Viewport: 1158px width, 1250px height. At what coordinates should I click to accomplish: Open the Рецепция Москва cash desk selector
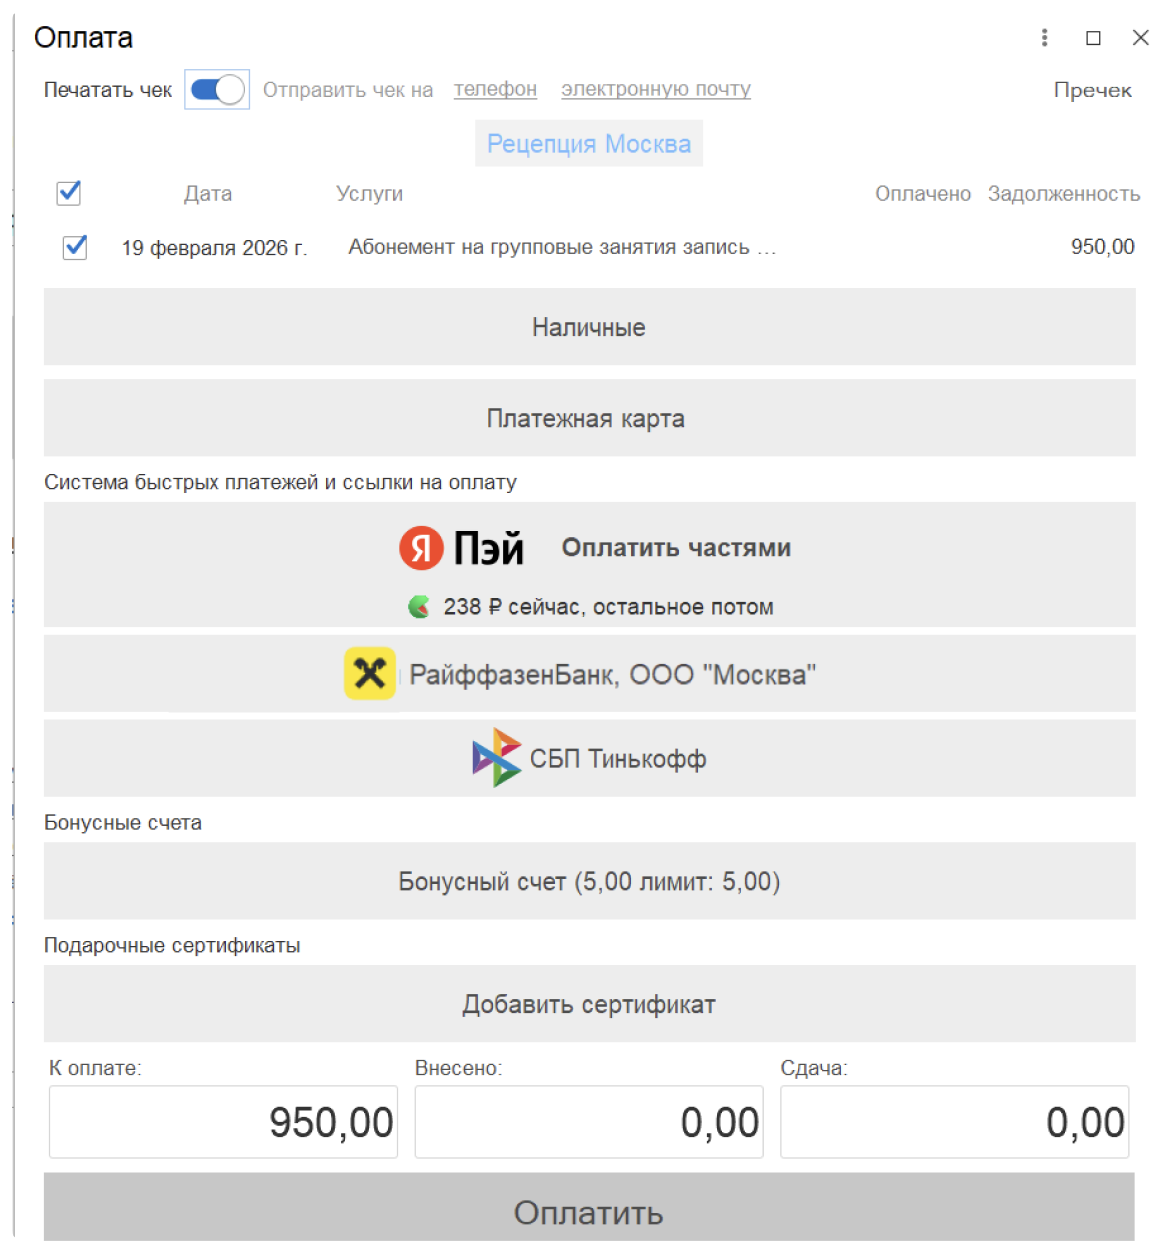[589, 144]
